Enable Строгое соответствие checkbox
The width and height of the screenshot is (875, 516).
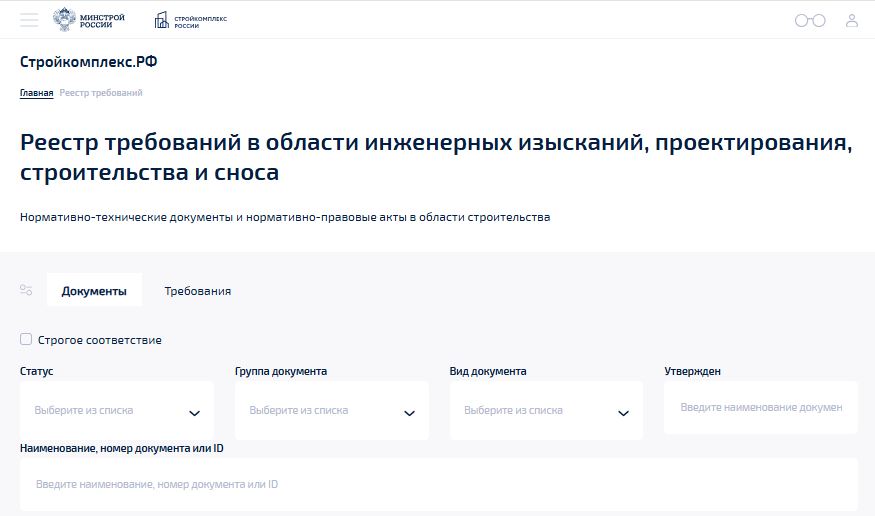[26, 339]
